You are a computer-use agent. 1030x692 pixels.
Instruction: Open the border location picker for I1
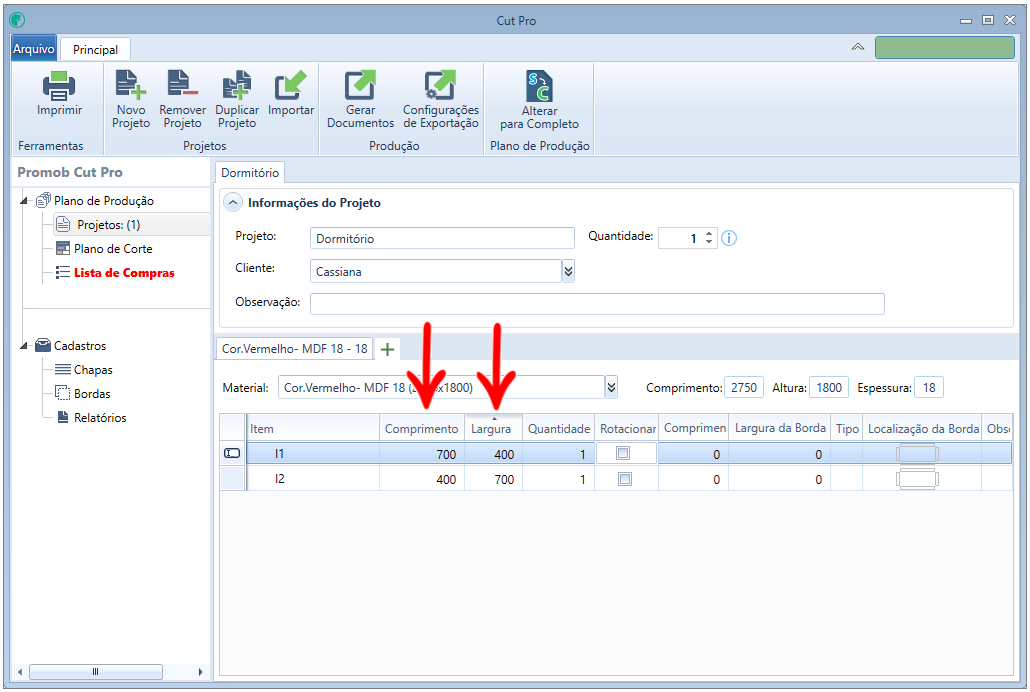coord(917,453)
